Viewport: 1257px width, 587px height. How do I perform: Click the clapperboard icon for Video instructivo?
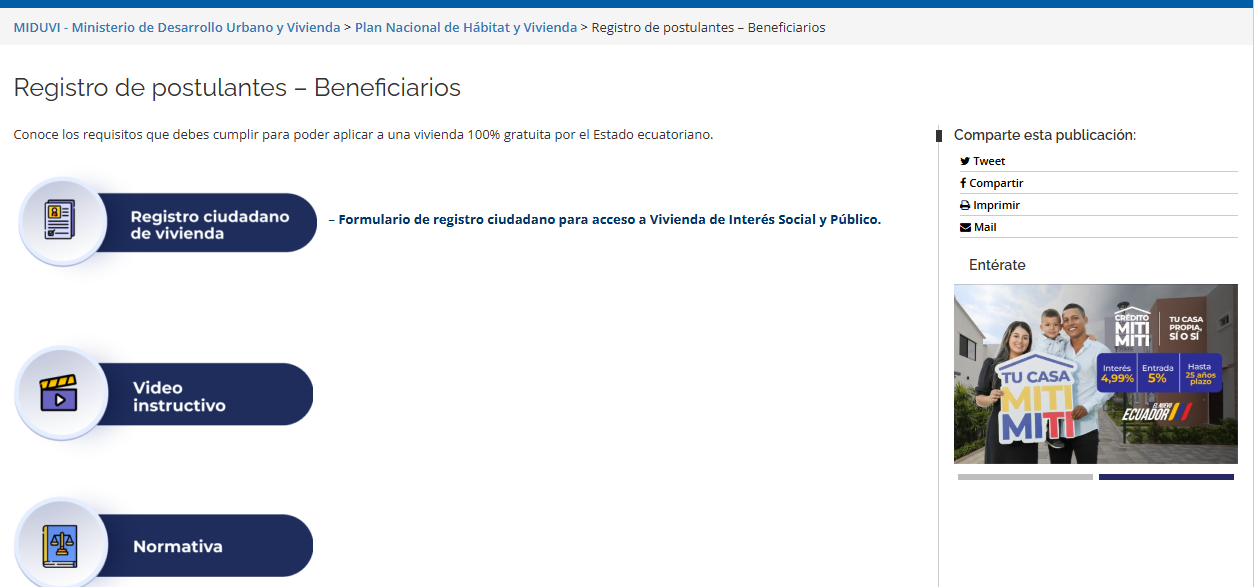click(59, 394)
